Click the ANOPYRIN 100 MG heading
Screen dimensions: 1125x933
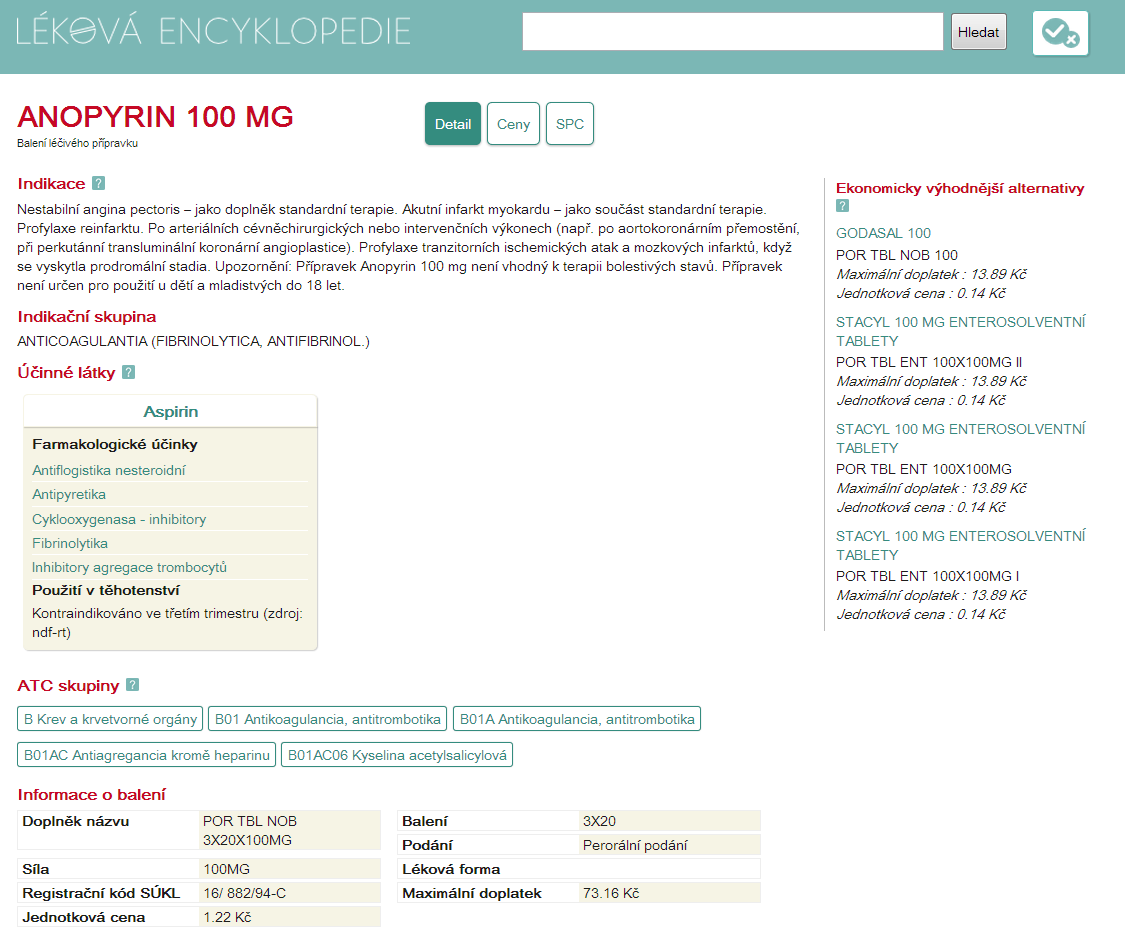pyautogui.click(x=155, y=116)
